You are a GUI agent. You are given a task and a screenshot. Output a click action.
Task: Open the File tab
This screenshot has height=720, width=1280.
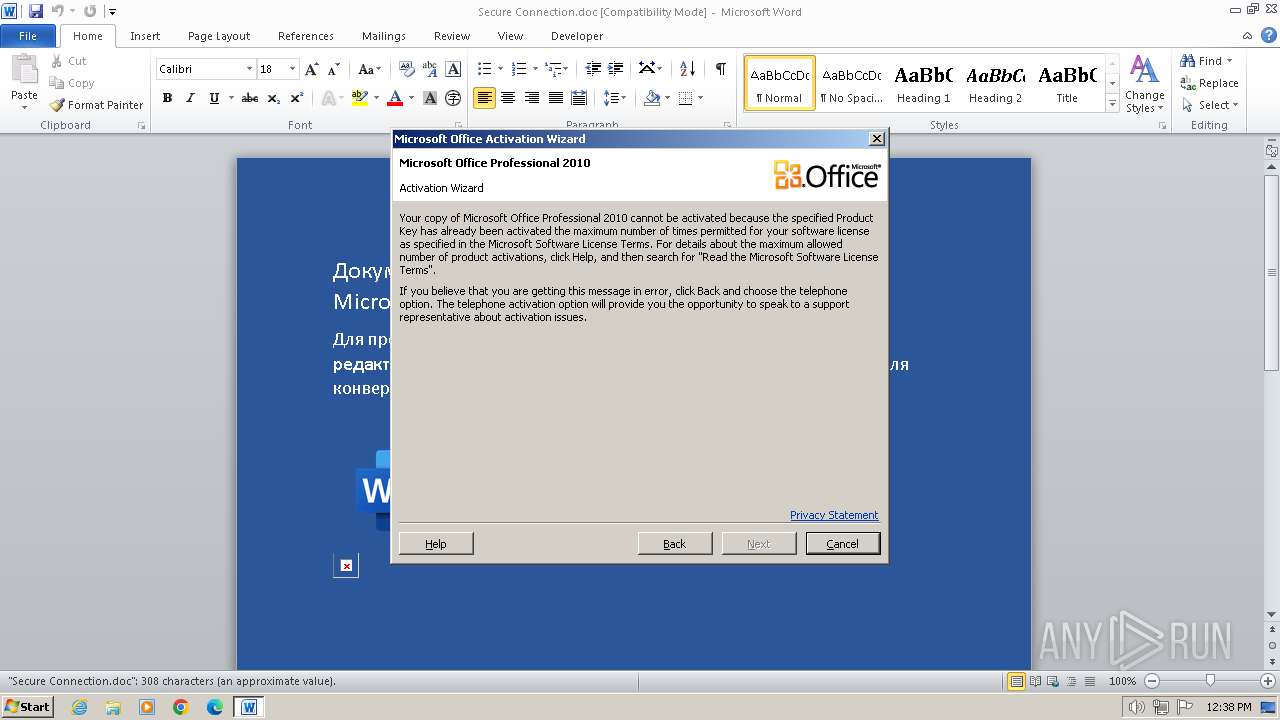(x=28, y=36)
